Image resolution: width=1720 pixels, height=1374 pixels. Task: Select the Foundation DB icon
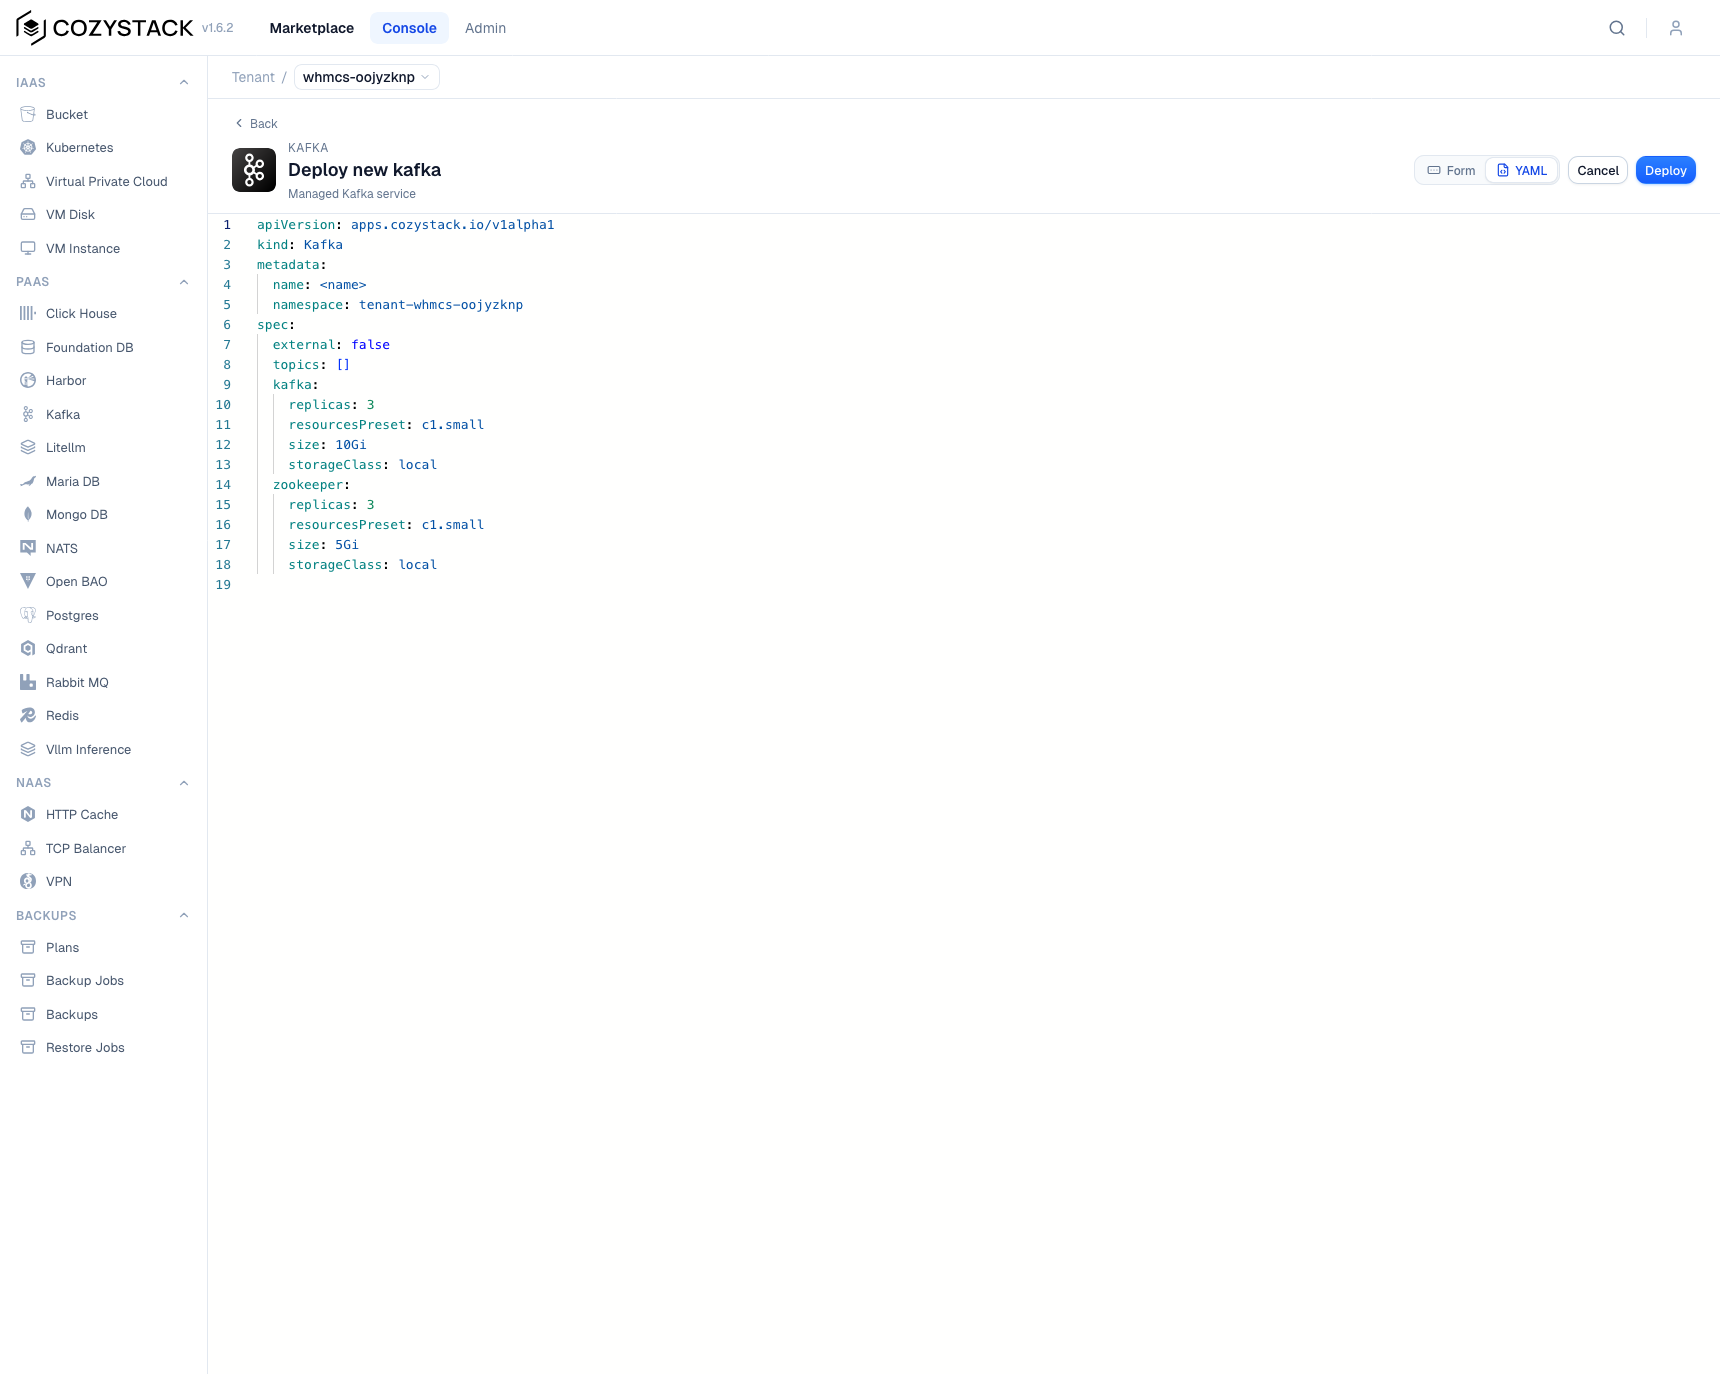tap(28, 347)
